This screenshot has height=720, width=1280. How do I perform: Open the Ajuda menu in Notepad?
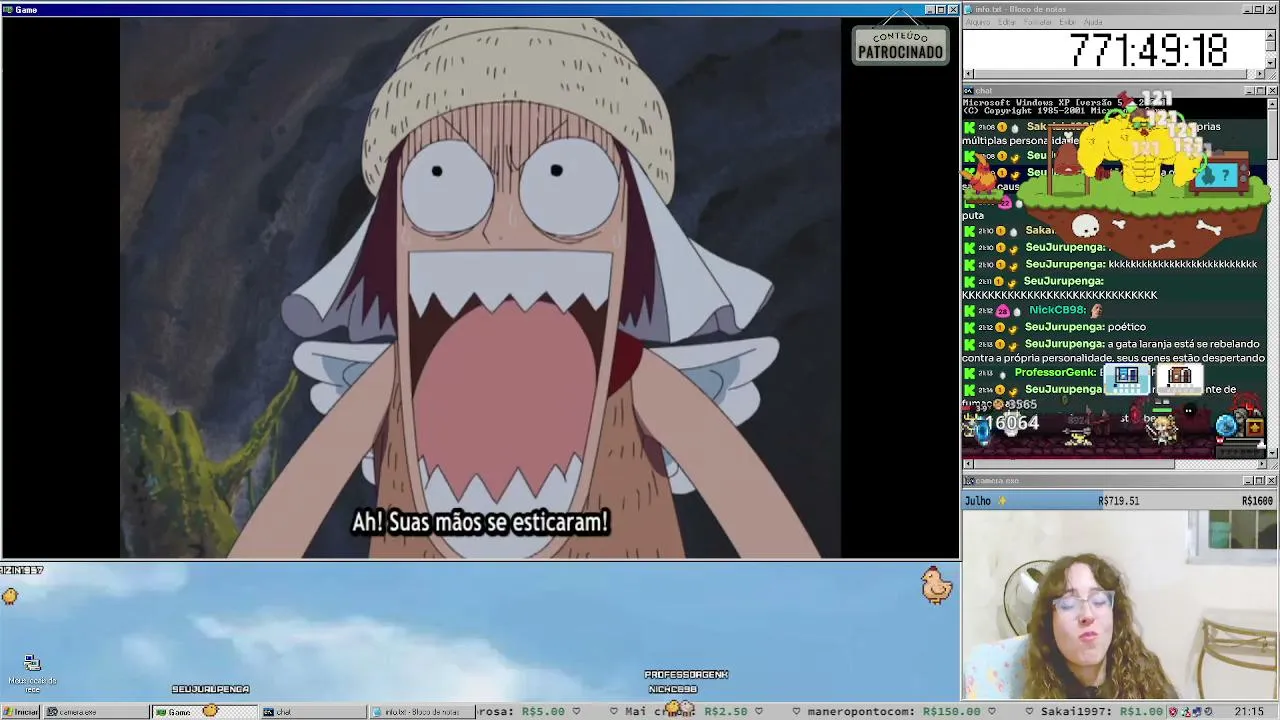click(x=1093, y=22)
